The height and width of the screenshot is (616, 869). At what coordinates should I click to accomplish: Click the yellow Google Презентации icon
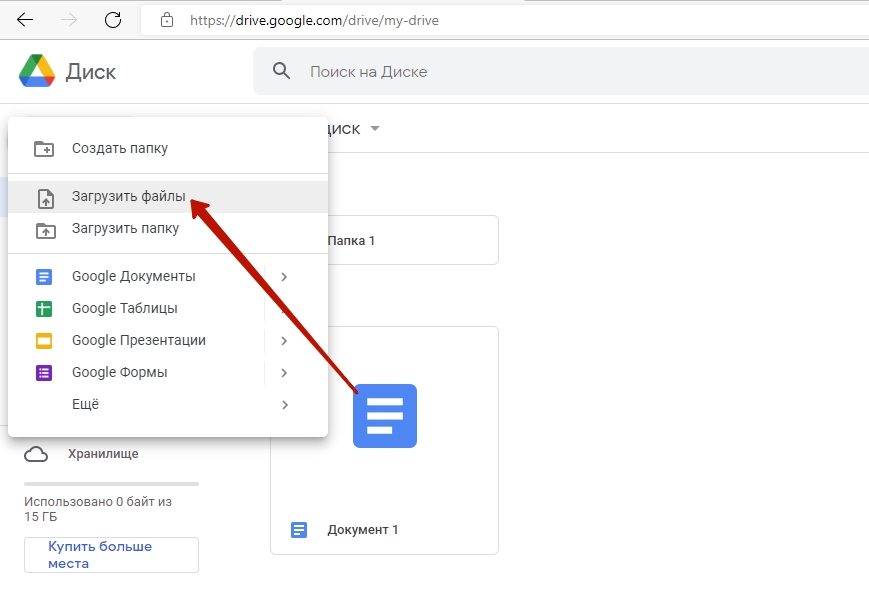(x=44, y=340)
